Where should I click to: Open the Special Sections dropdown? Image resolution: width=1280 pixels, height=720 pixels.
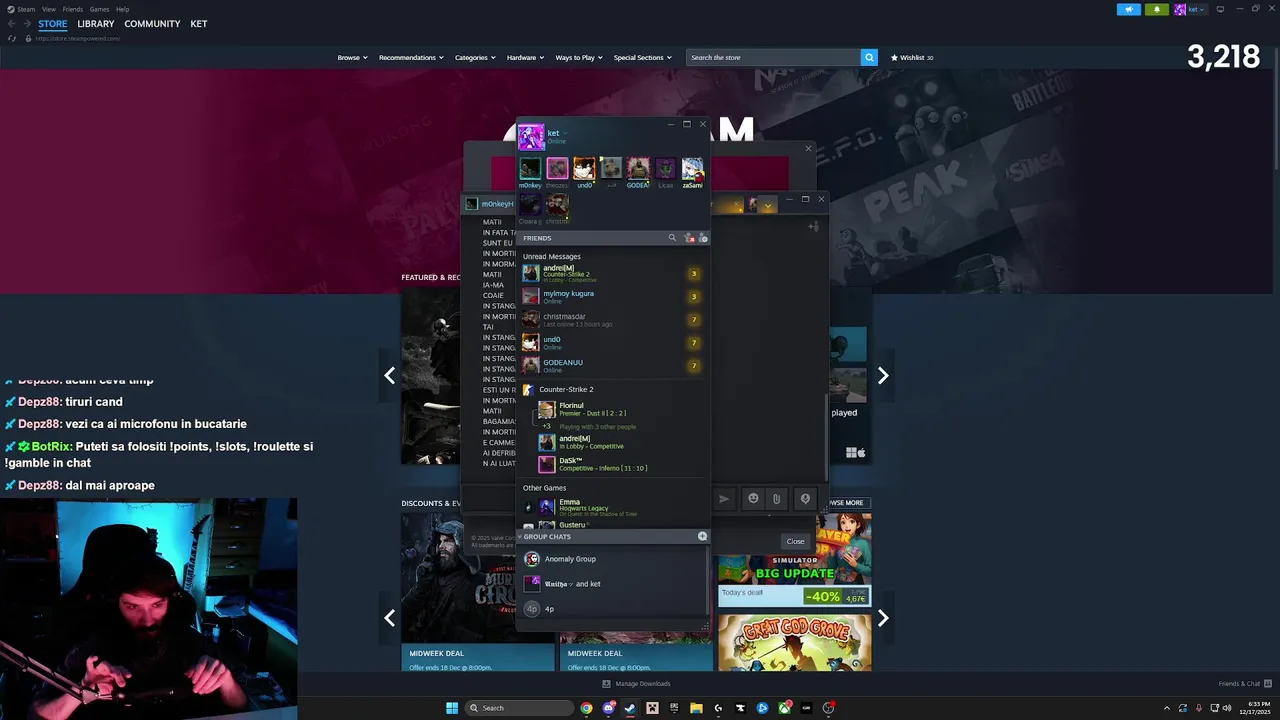click(x=642, y=57)
